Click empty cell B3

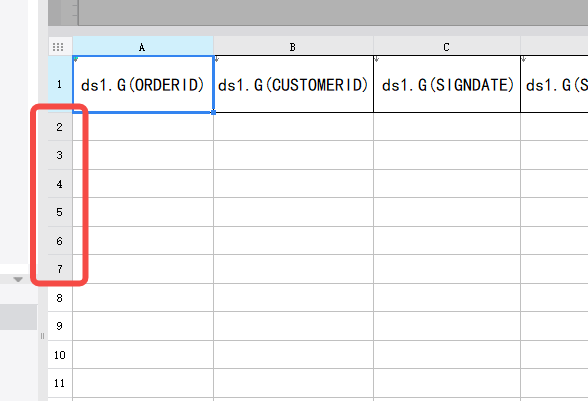pos(293,155)
